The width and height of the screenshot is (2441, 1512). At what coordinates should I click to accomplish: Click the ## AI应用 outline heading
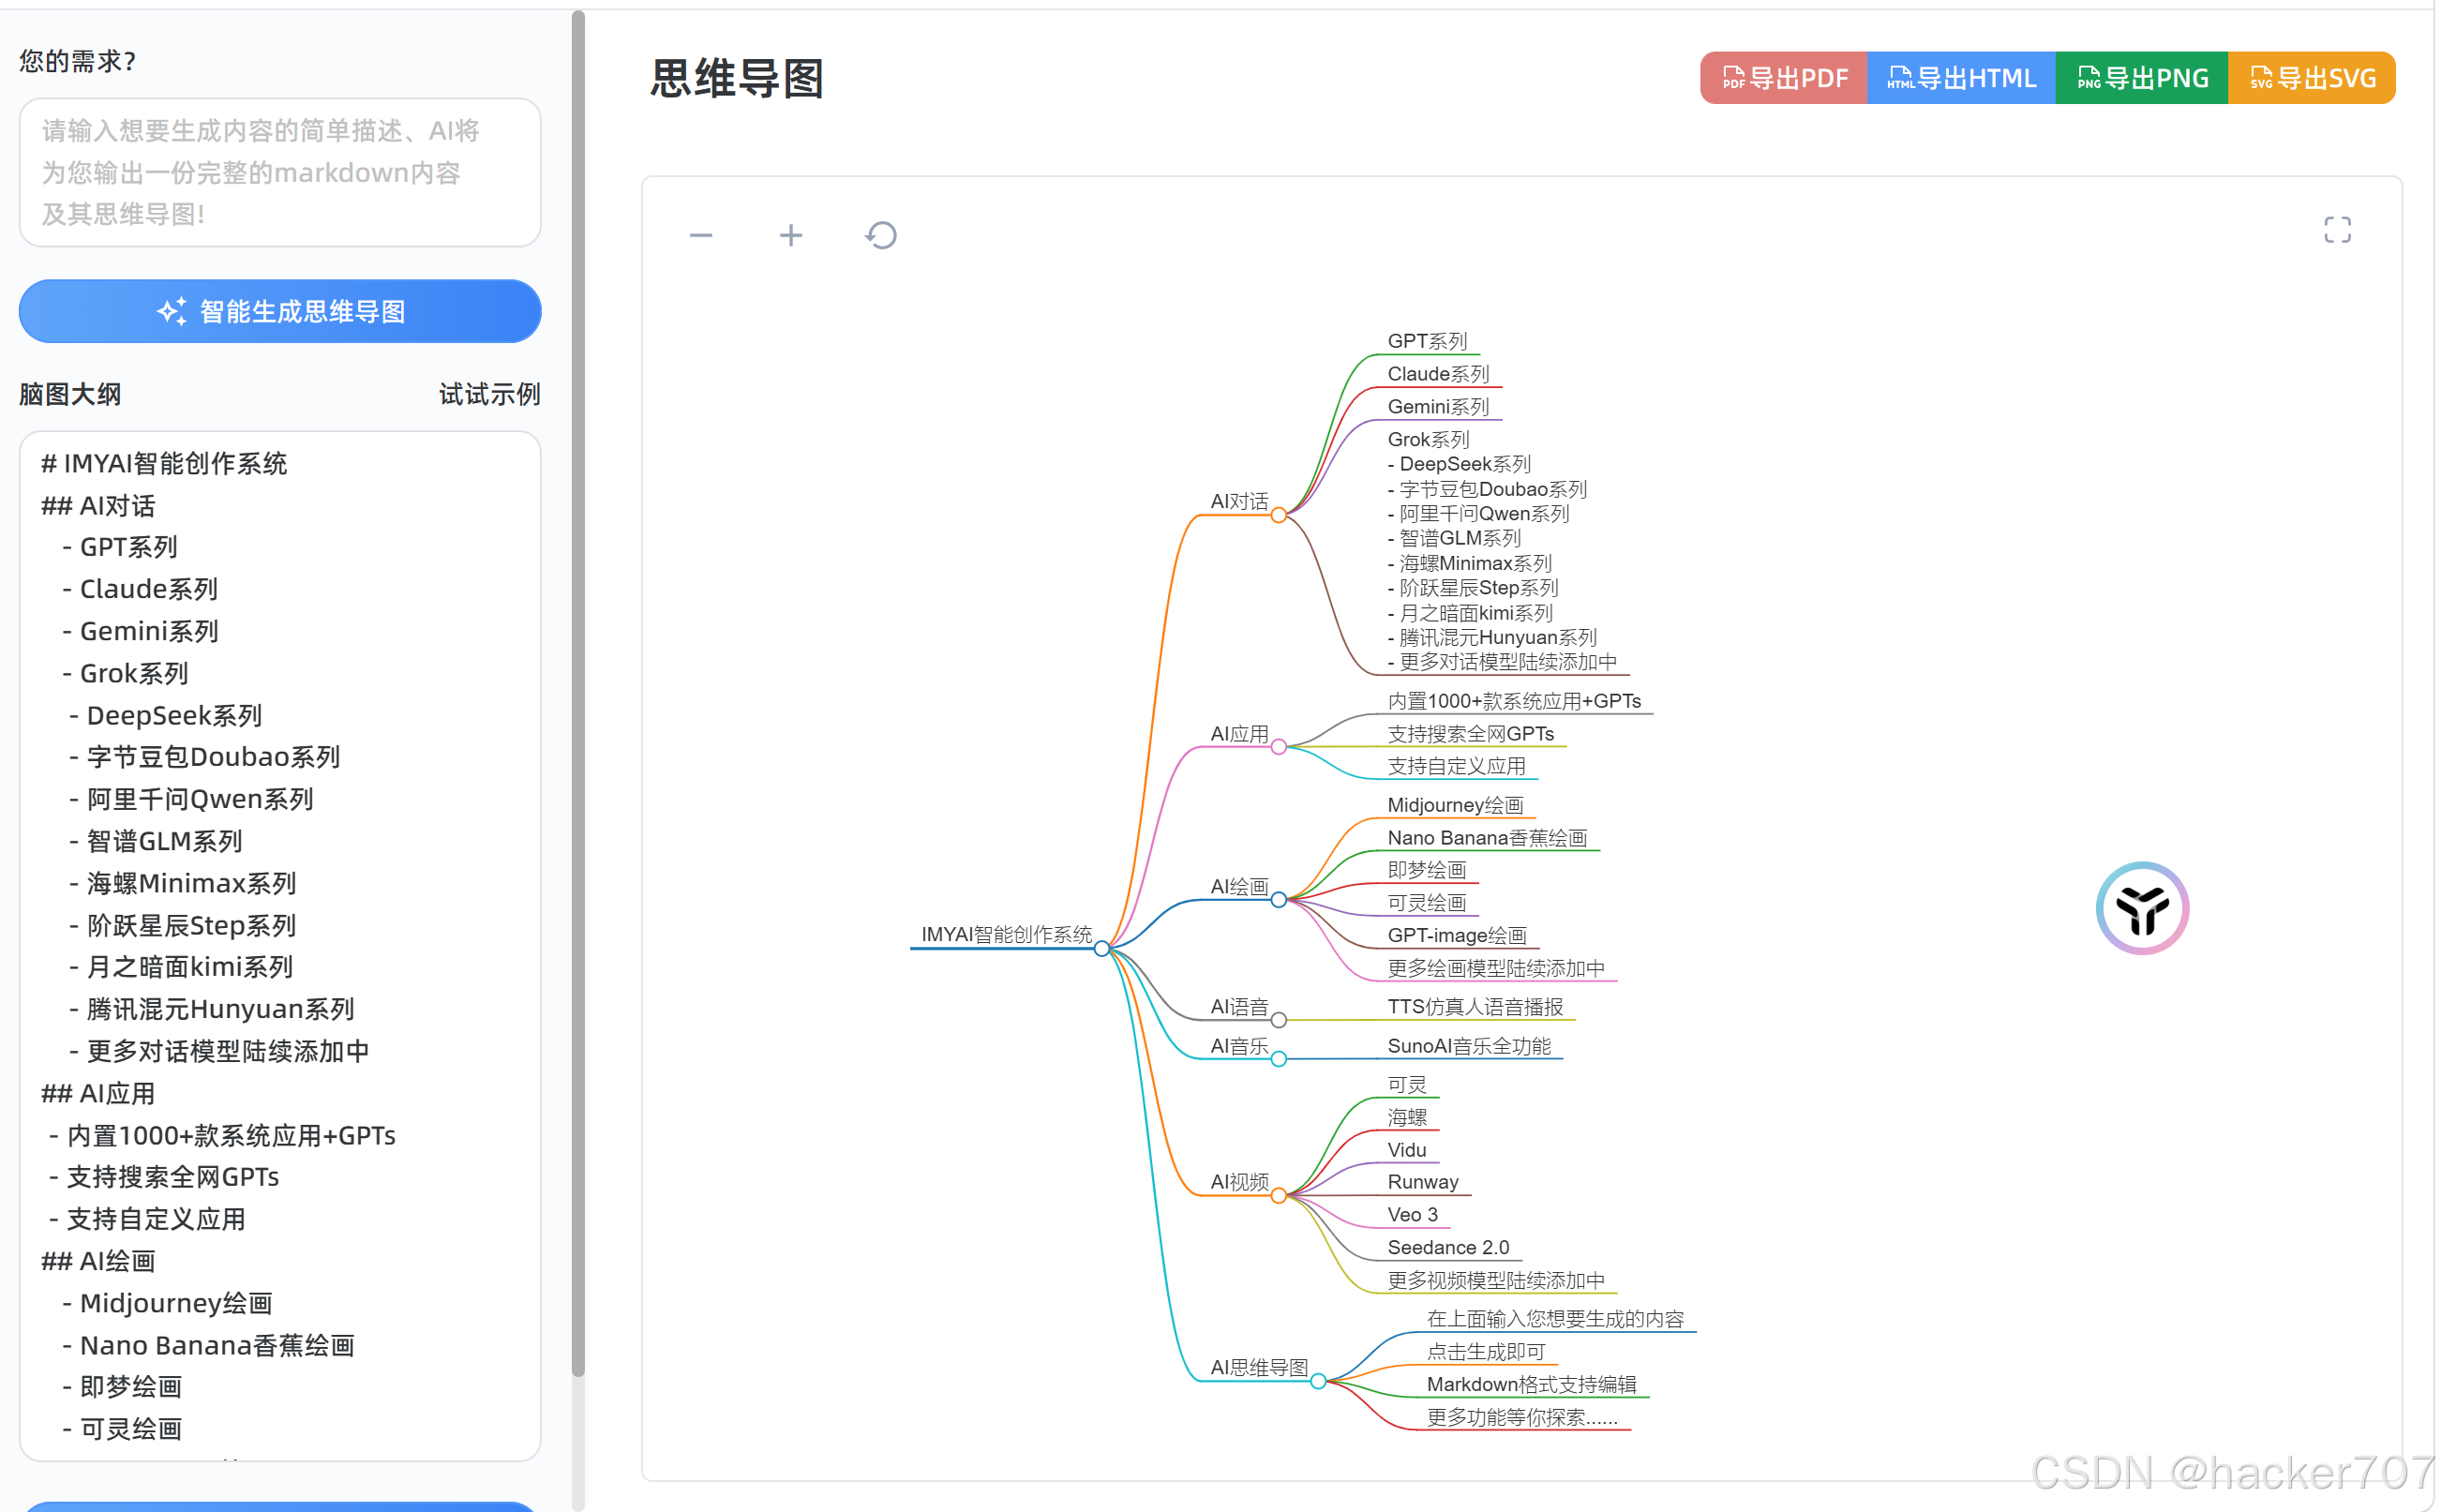98,1093
